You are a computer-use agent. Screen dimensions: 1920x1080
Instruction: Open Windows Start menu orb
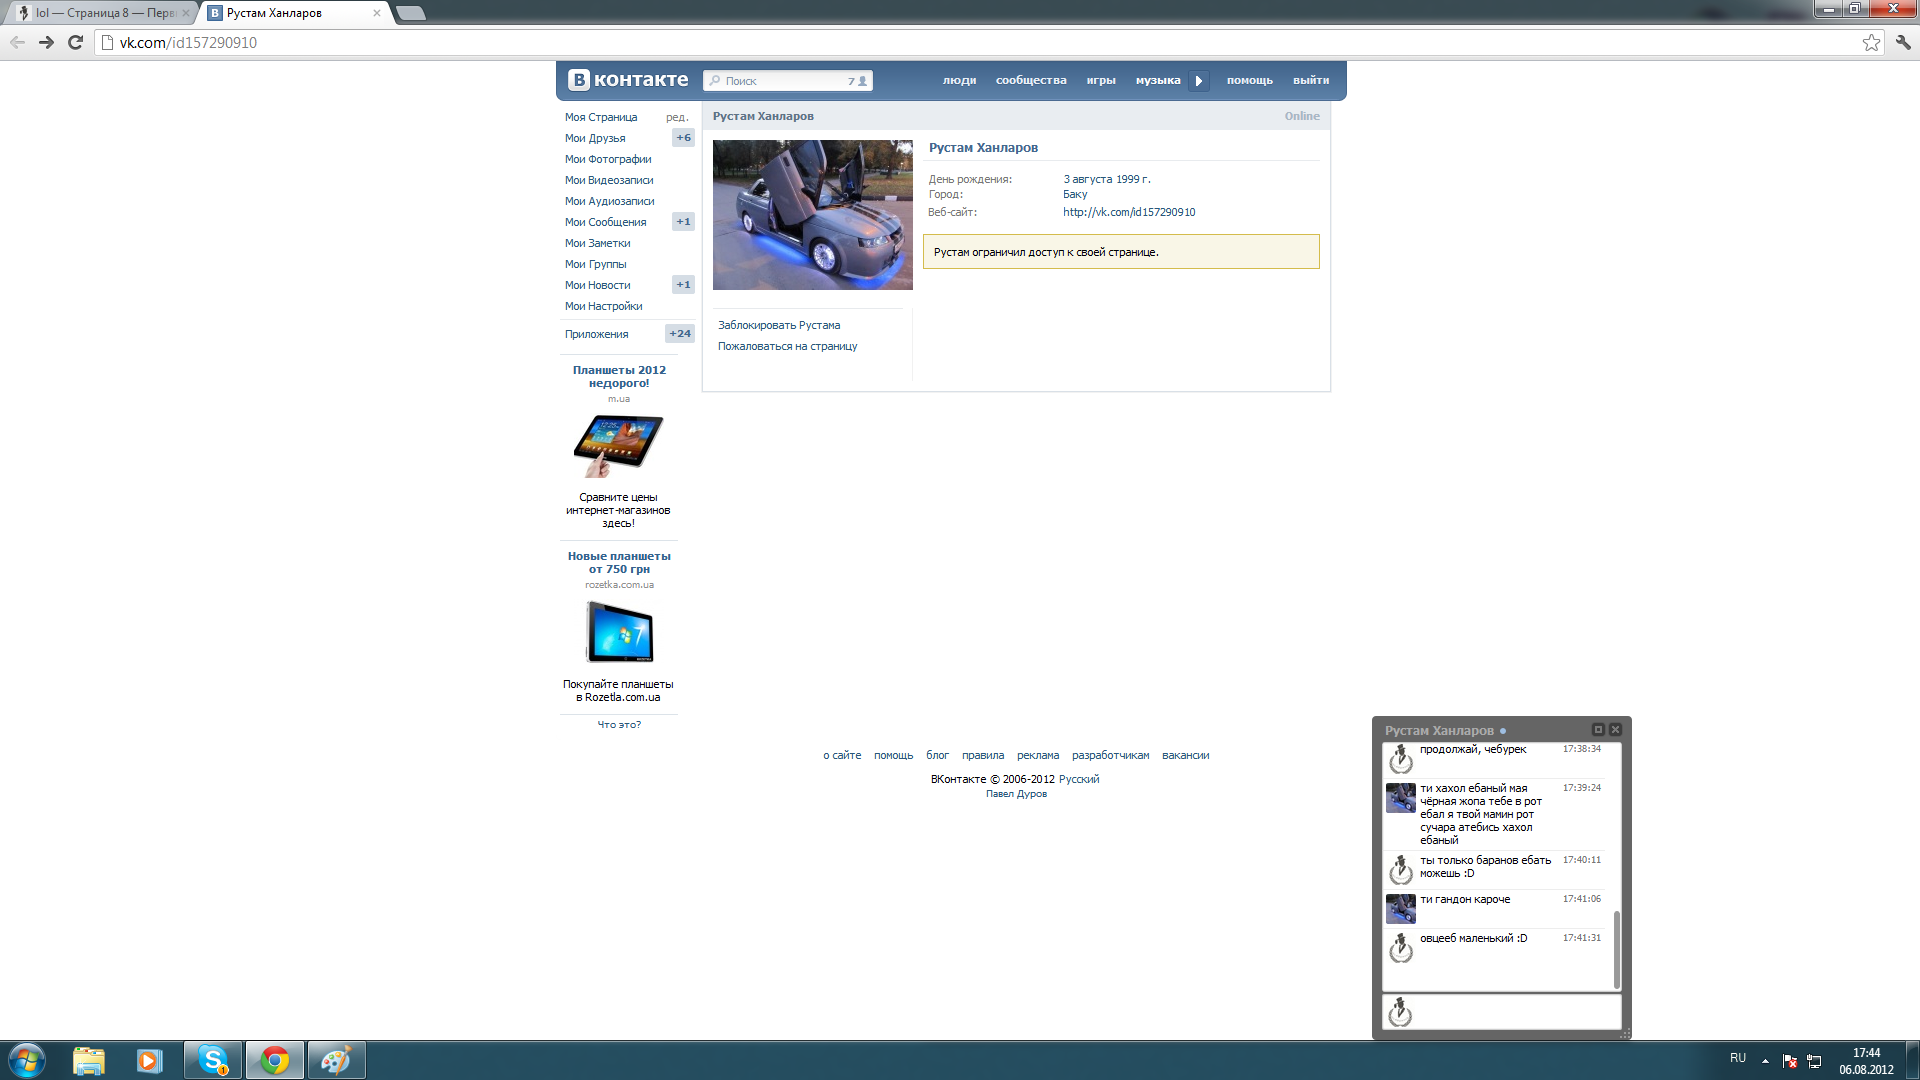[27, 1060]
